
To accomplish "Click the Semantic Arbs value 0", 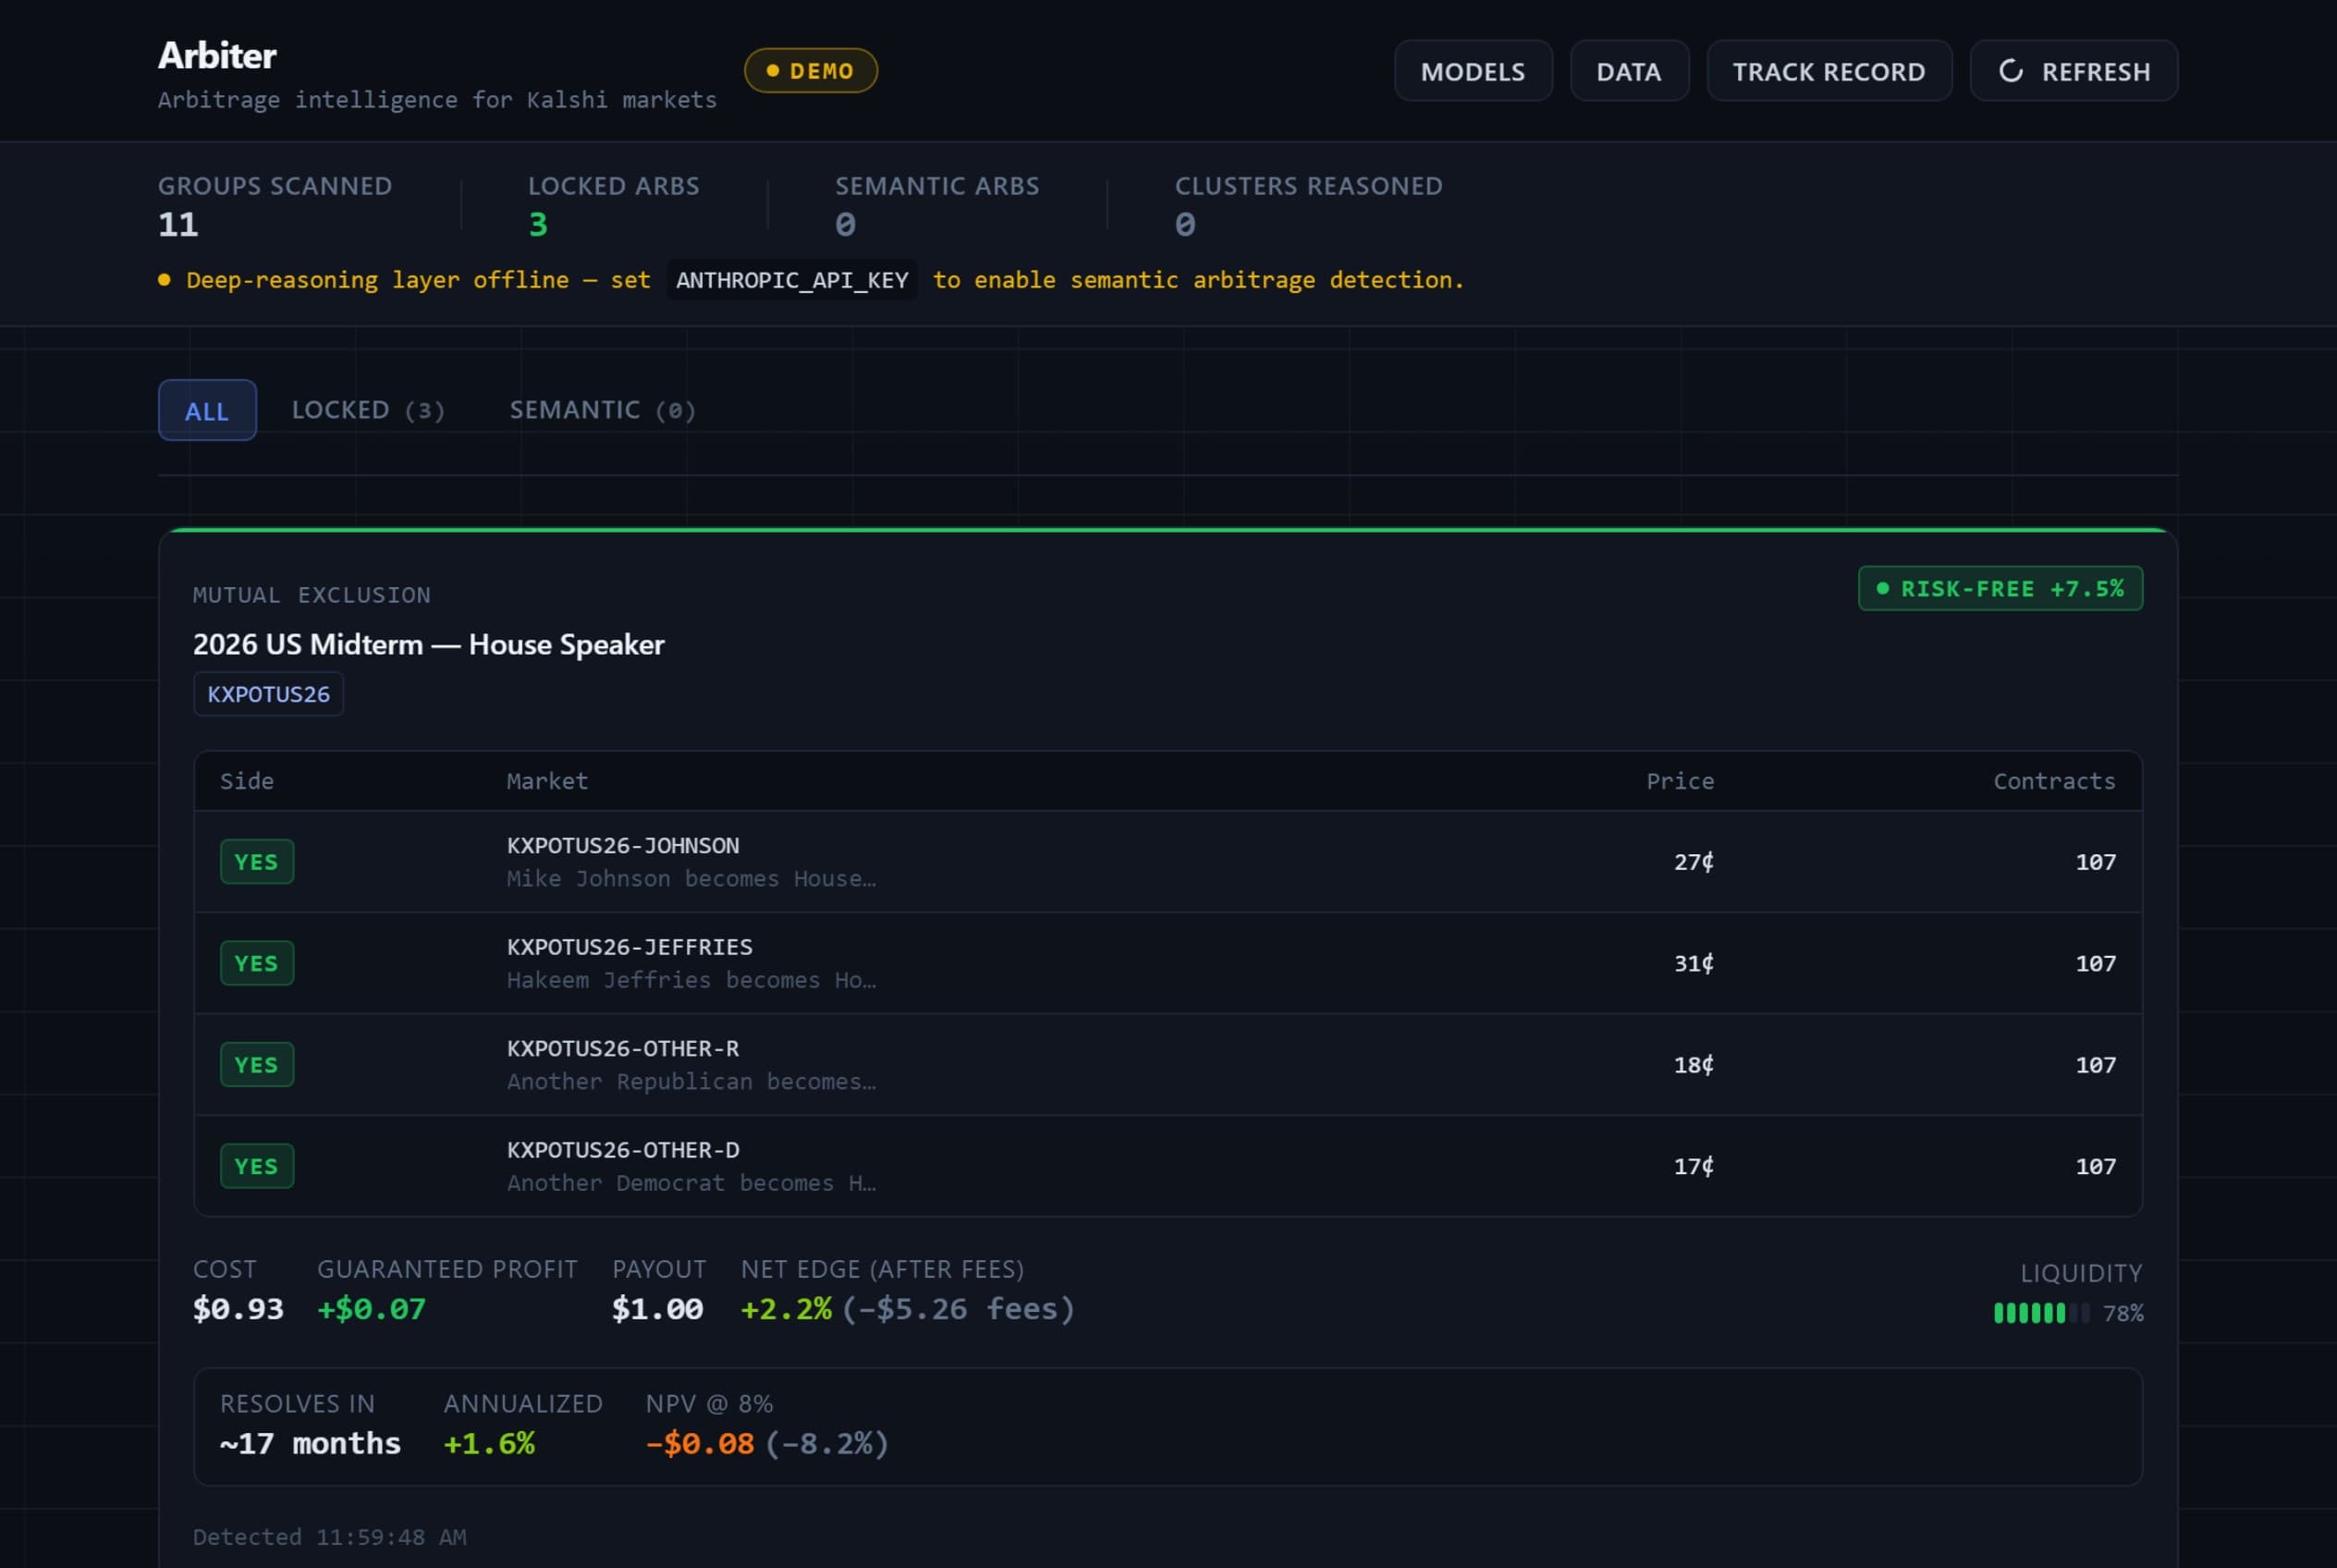I will (x=845, y=224).
